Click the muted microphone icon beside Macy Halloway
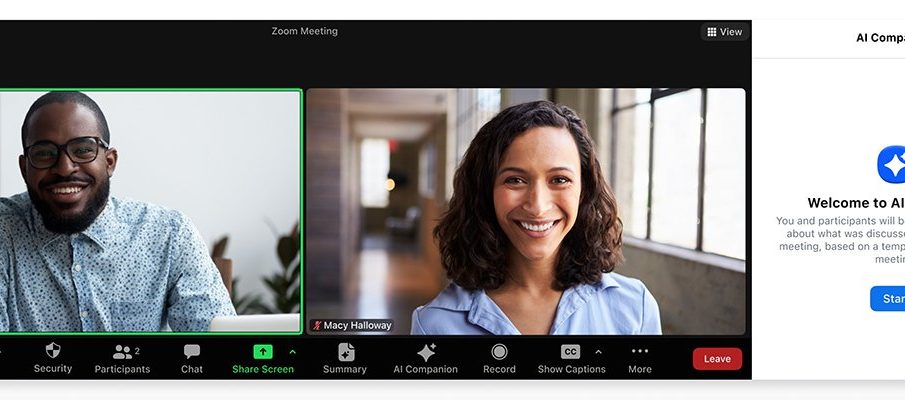The height and width of the screenshot is (400, 905). click(x=317, y=326)
